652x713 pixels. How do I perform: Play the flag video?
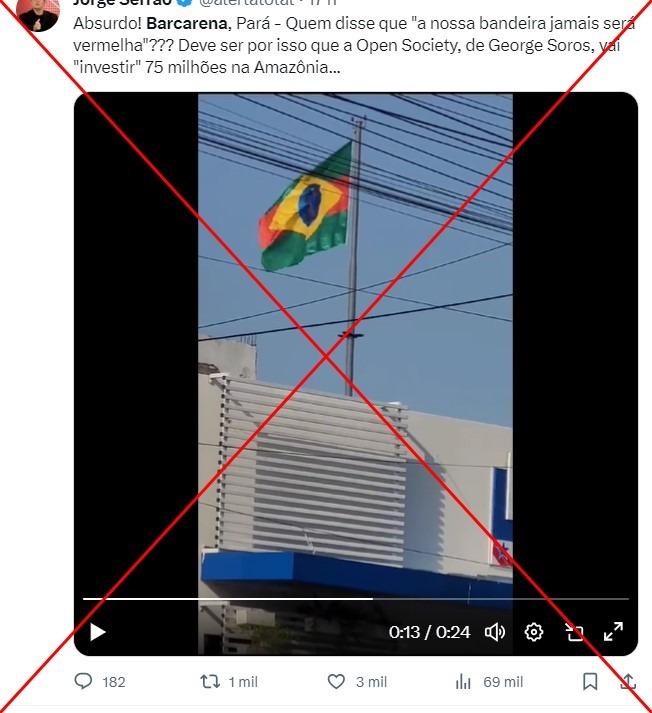pos(97,632)
